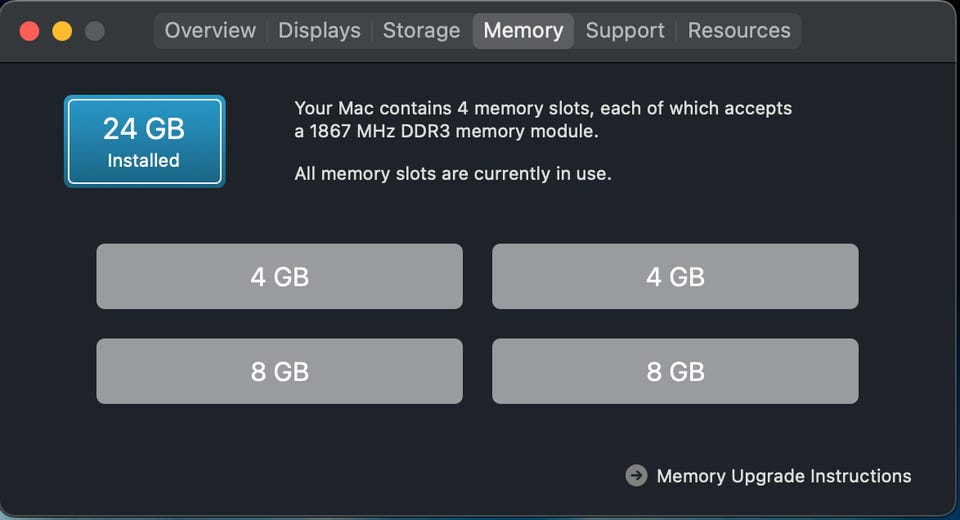Viewport: 960px width, 520px height.
Task: Select the left 4 GB memory slot
Action: pyautogui.click(x=279, y=276)
